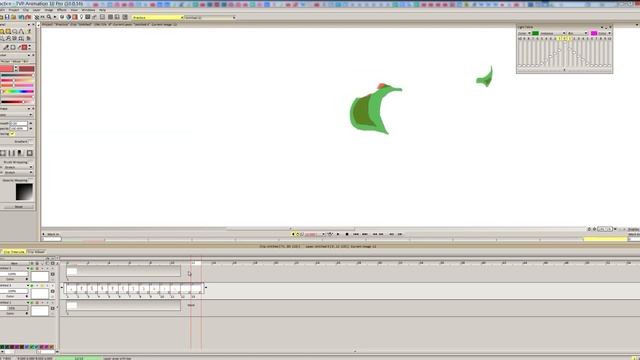This screenshot has width=640, height=360.
Task: Open the Effects menu
Action: click(62, 10)
